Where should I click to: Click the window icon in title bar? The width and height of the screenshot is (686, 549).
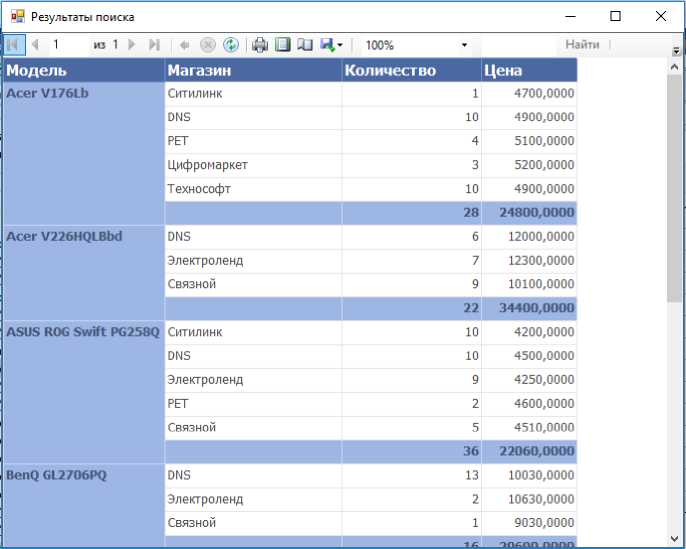[16, 16]
